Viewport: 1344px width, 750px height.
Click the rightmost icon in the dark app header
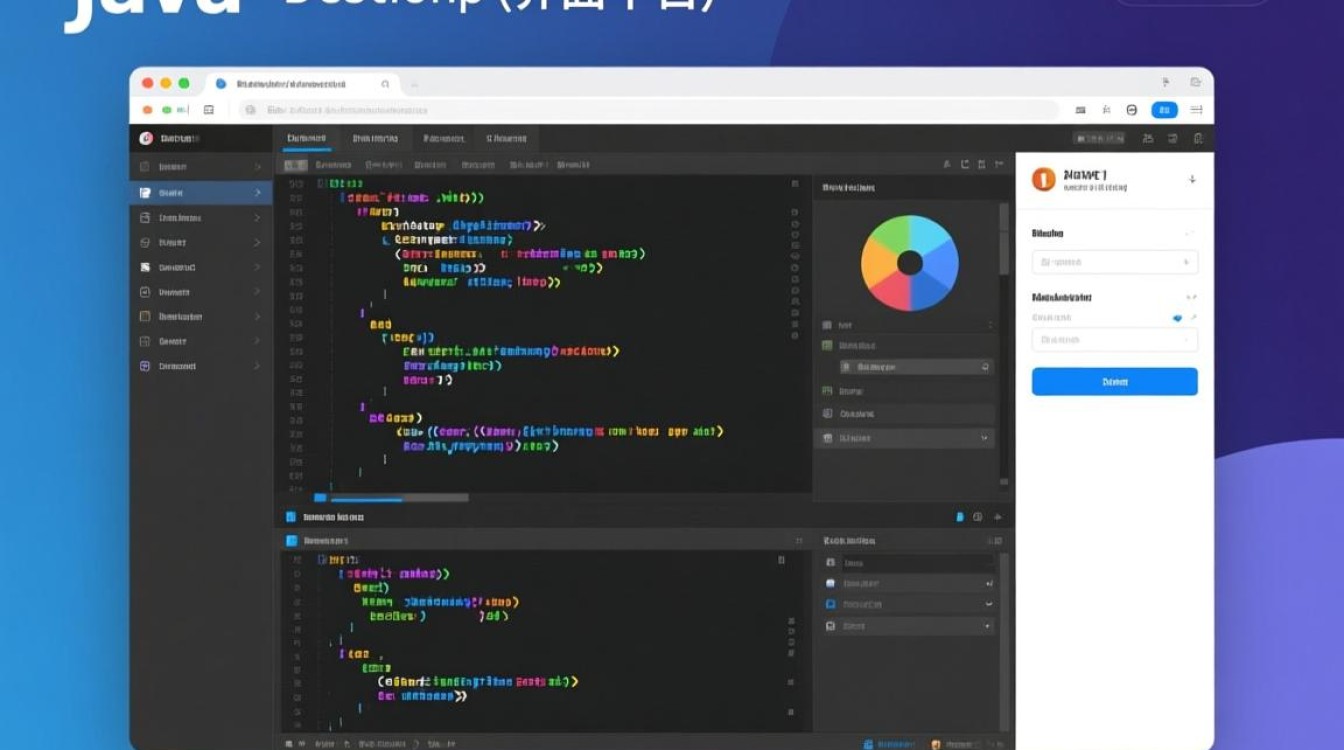[1198, 138]
